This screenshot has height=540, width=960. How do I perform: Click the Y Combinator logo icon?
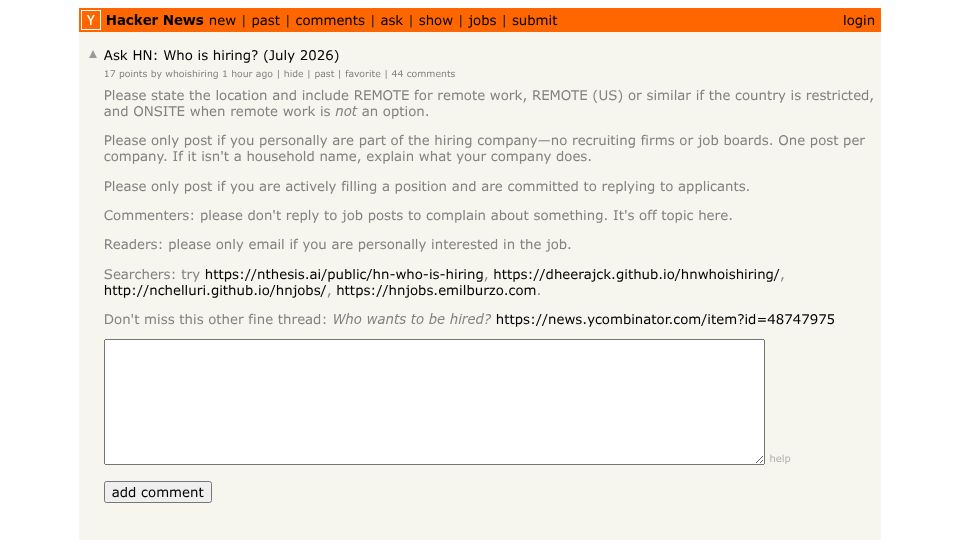(x=91, y=20)
